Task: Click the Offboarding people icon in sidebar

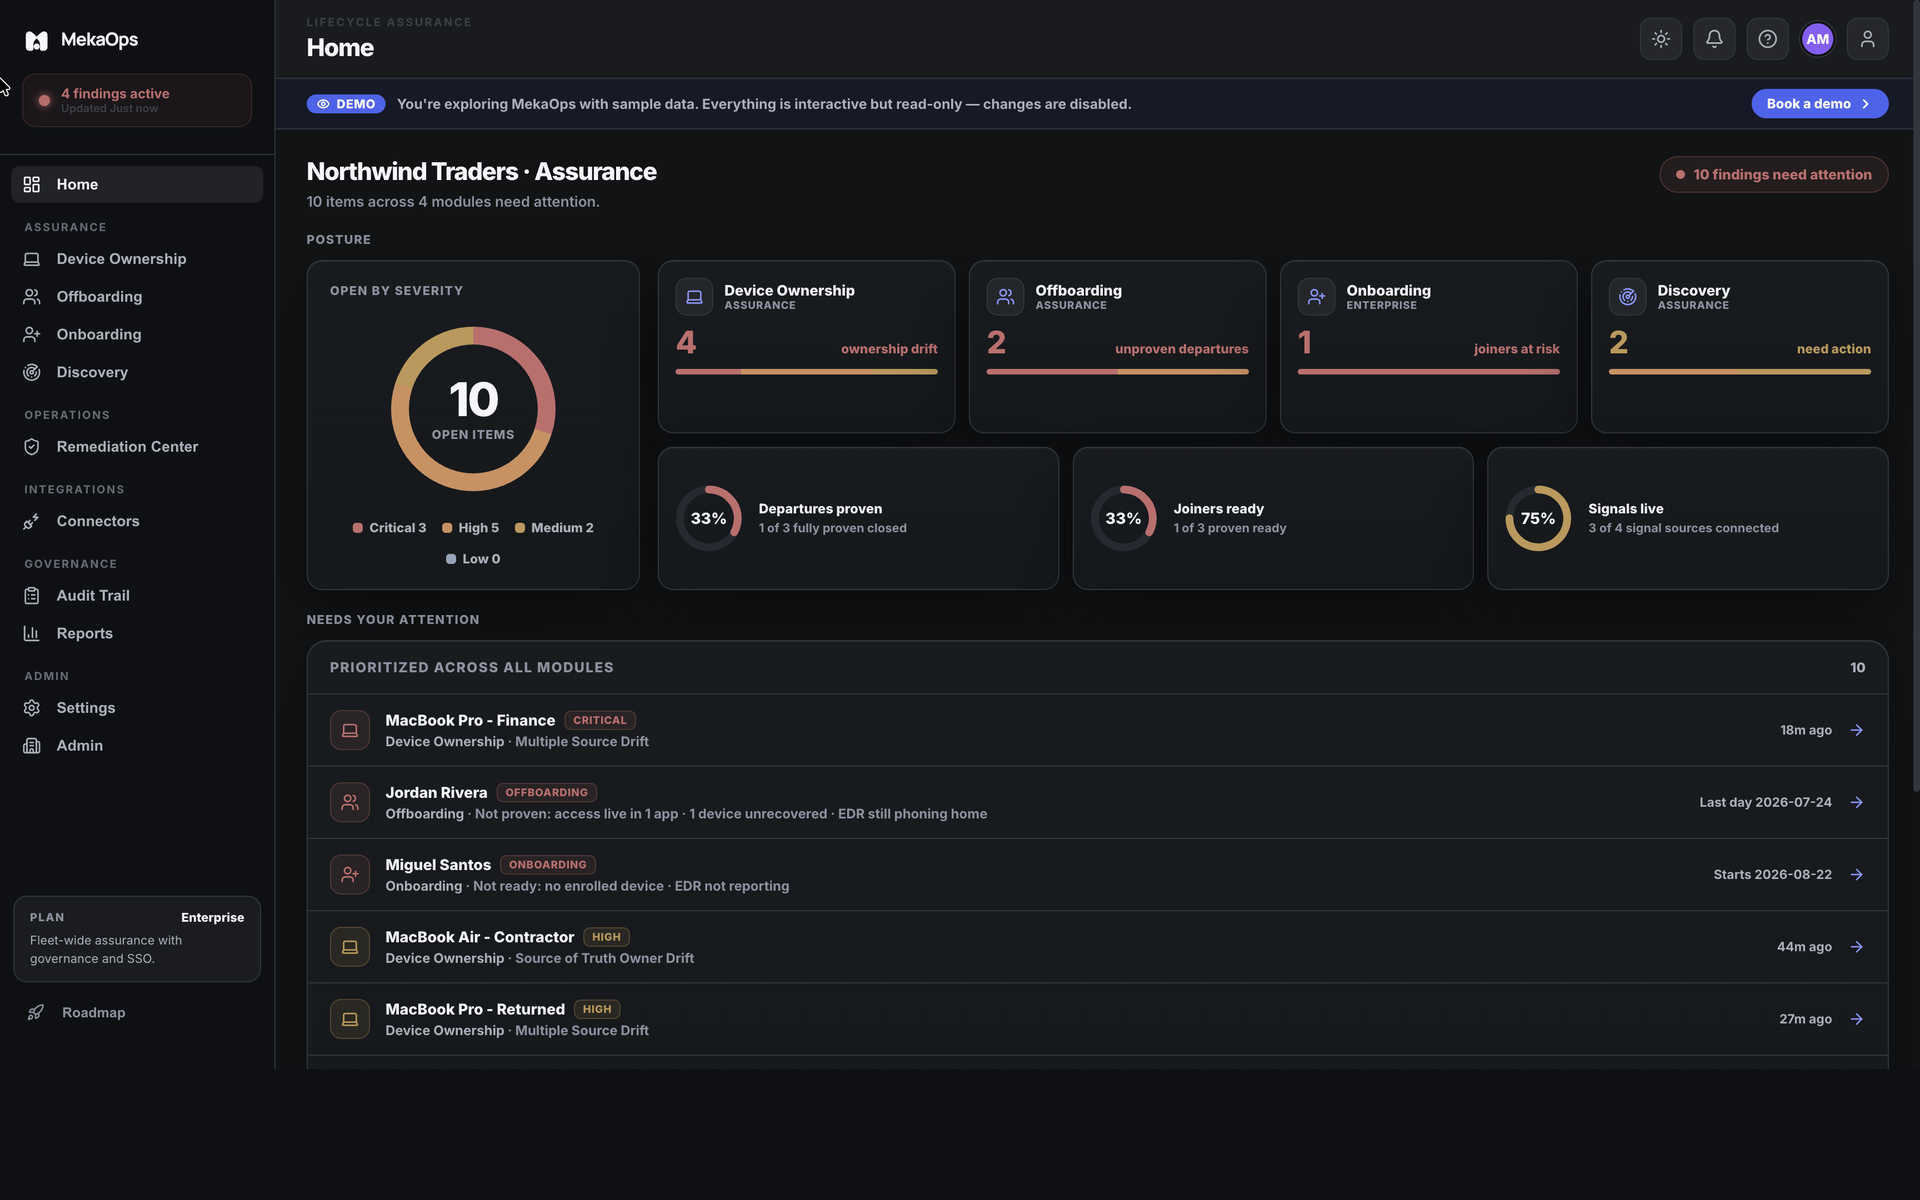Action: (32, 297)
